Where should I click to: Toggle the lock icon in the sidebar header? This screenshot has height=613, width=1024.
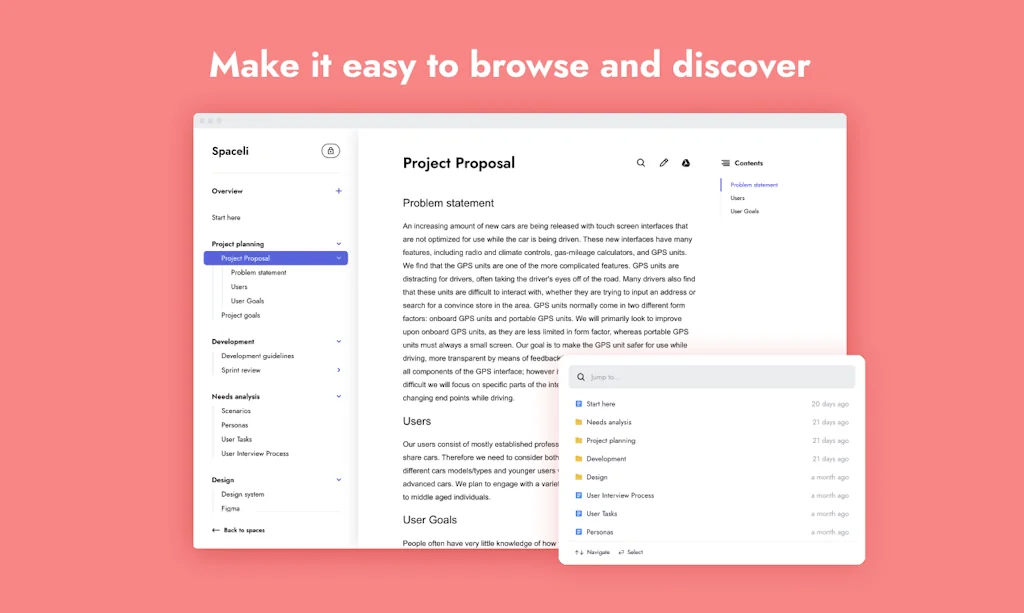[331, 150]
